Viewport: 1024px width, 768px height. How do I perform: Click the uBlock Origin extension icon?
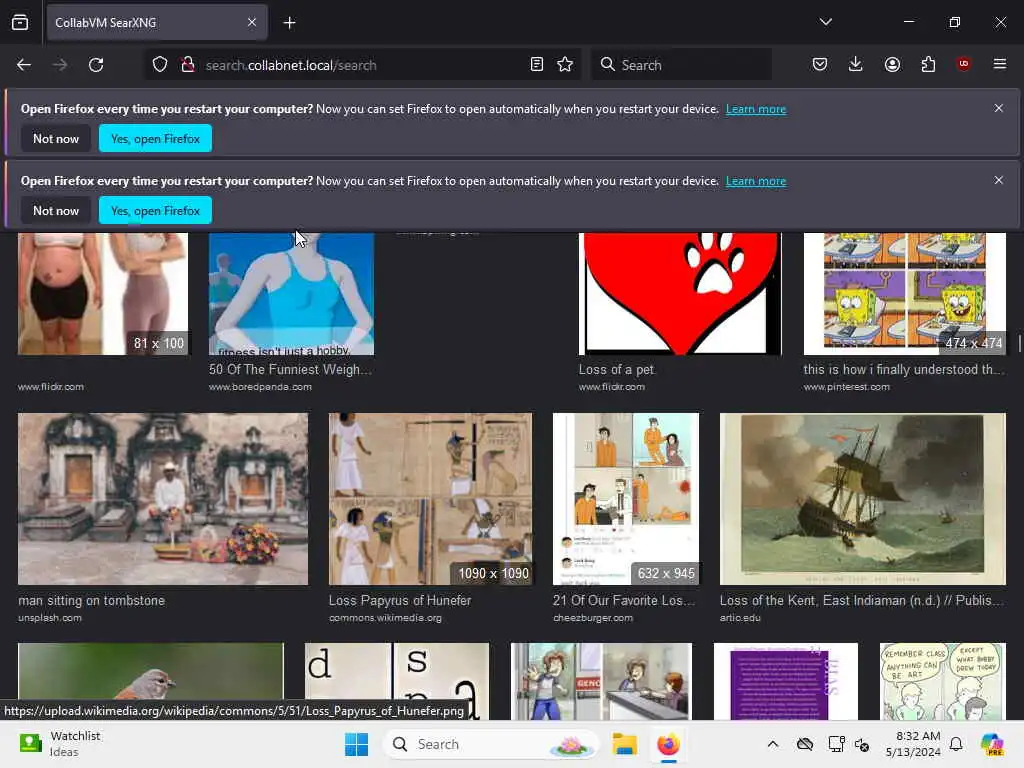pos(964,64)
